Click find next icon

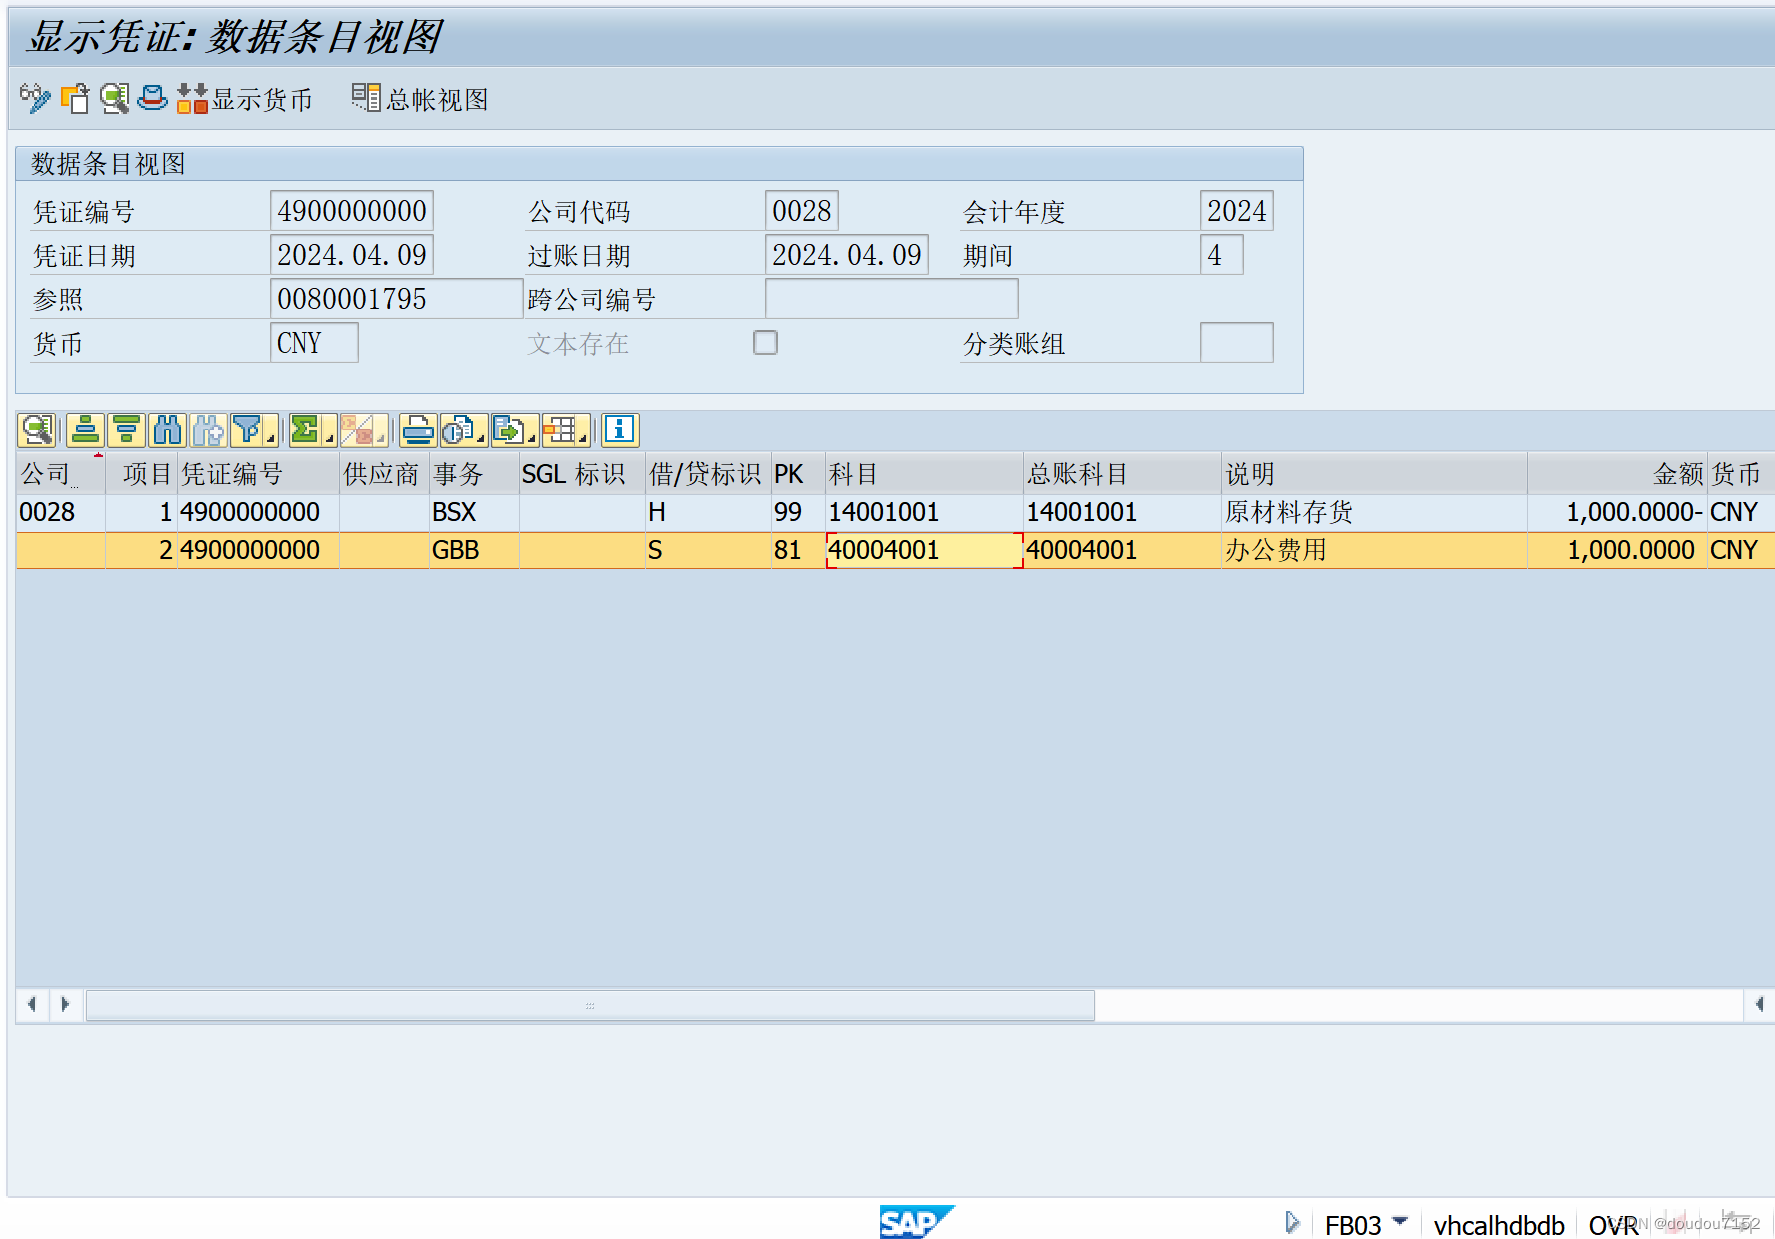click(207, 430)
